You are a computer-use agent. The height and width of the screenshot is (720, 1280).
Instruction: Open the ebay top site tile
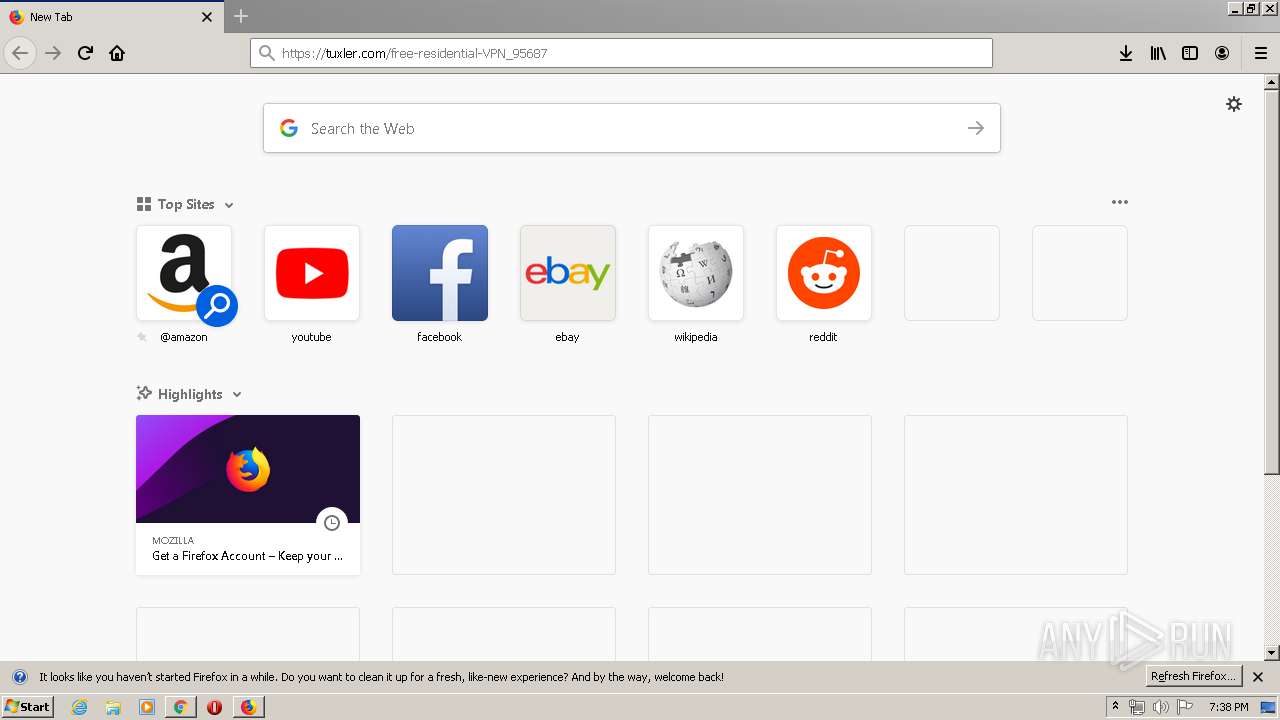click(568, 273)
